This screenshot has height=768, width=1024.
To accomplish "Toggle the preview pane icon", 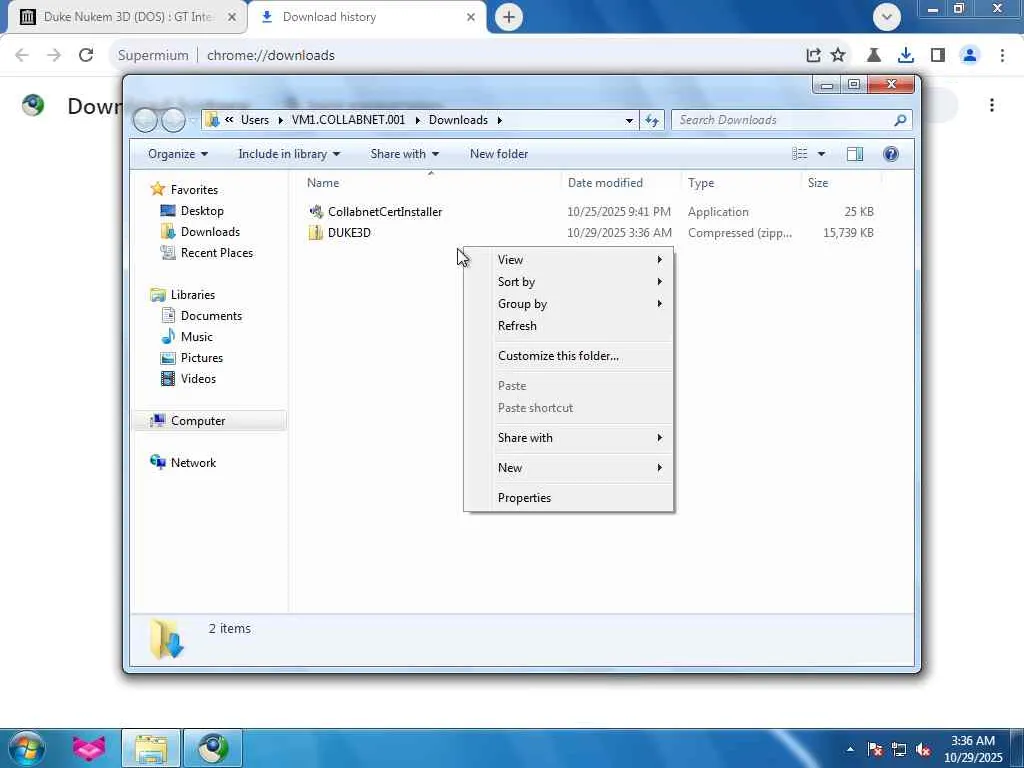I will pyautogui.click(x=854, y=153).
